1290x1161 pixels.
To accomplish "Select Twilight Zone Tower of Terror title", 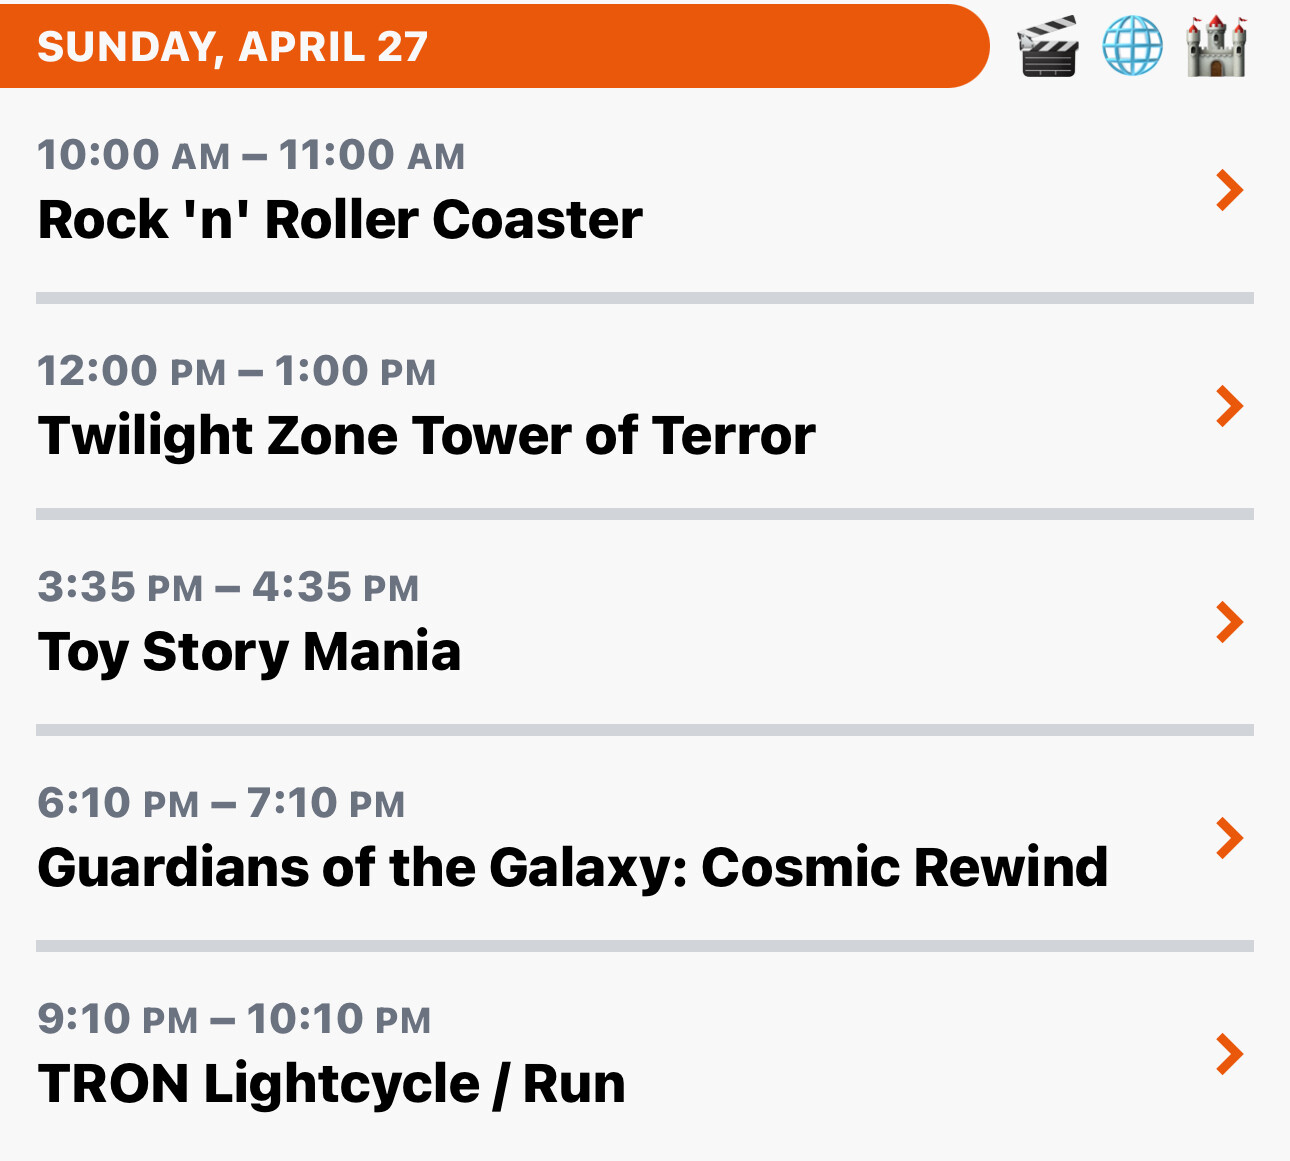I will [x=427, y=436].
